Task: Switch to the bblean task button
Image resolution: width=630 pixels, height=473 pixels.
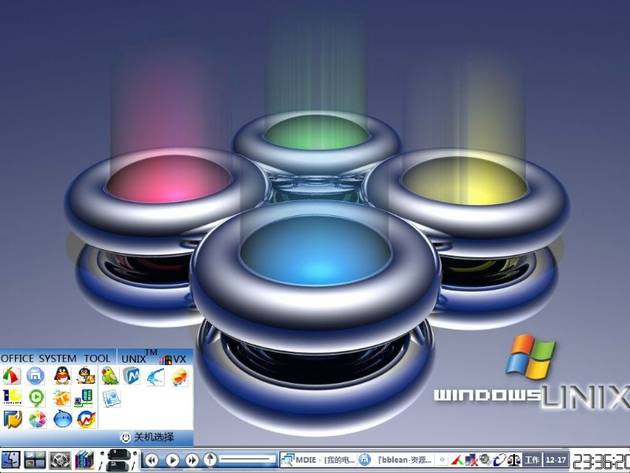Action: tap(396, 459)
